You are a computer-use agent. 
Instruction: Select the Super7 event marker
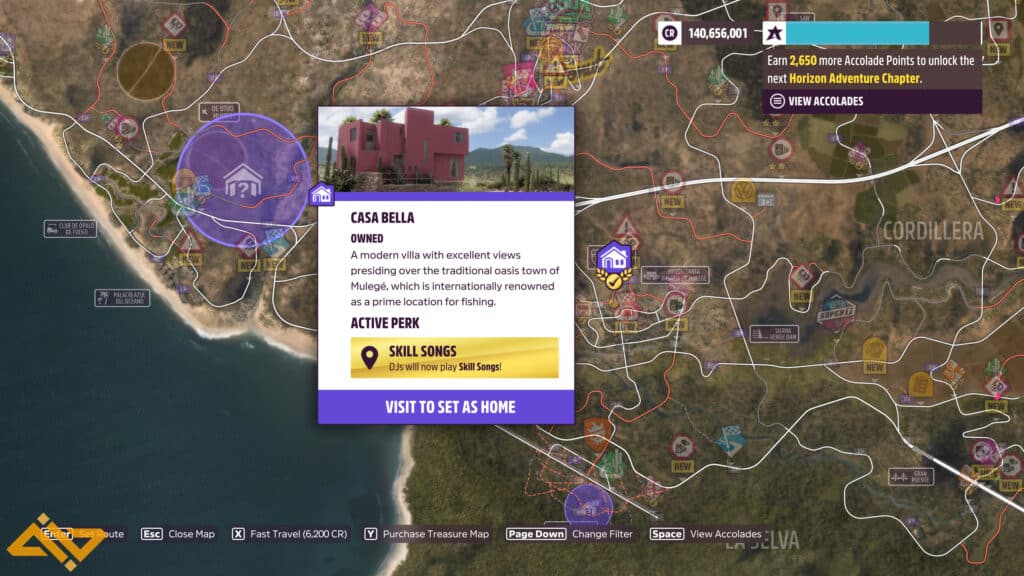point(836,313)
